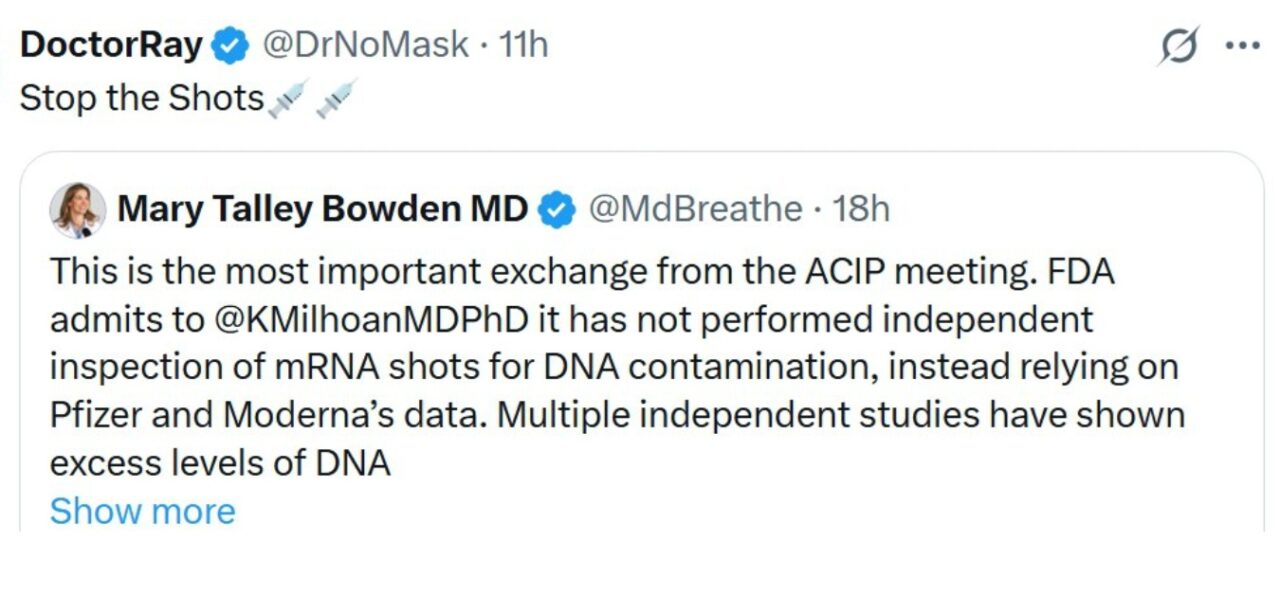Open Mary Talley Bowden's profile avatar

point(78,210)
